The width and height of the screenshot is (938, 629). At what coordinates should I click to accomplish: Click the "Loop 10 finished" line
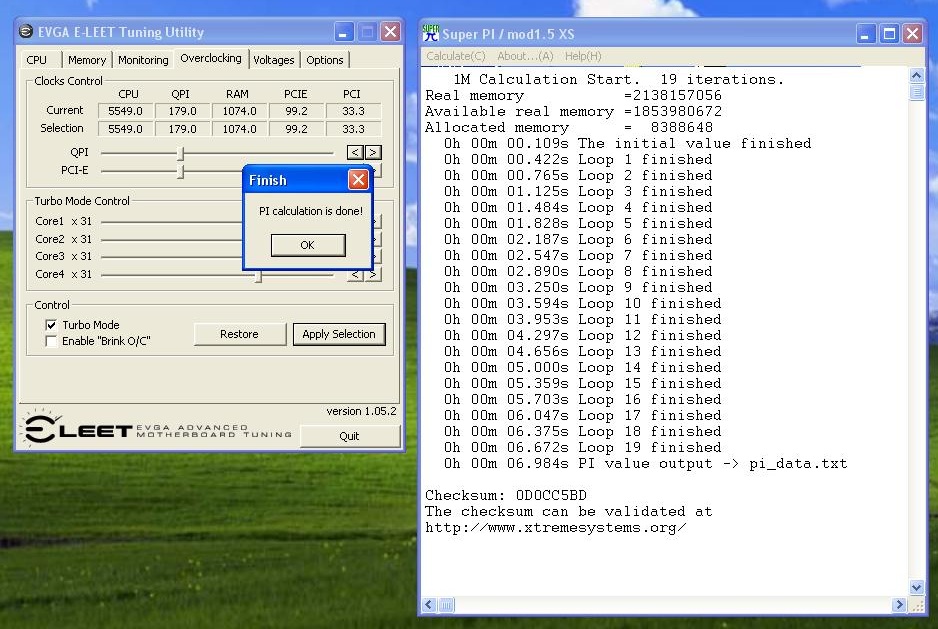(583, 303)
